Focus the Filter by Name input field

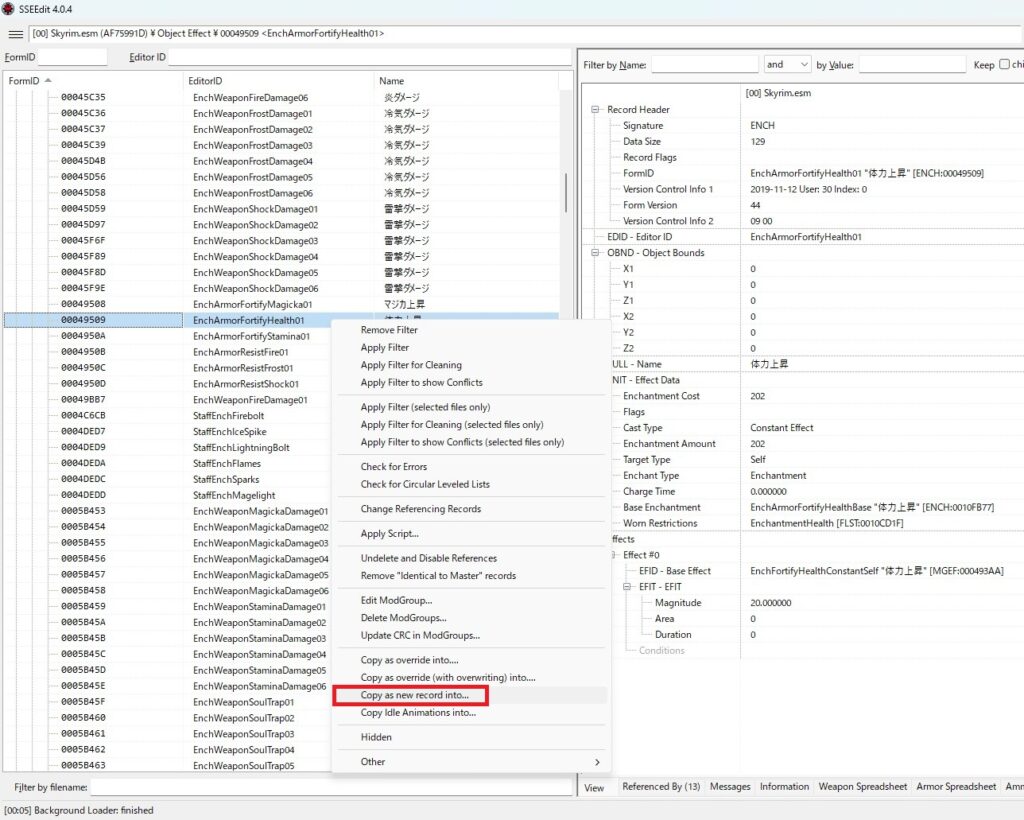[x=704, y=65]
